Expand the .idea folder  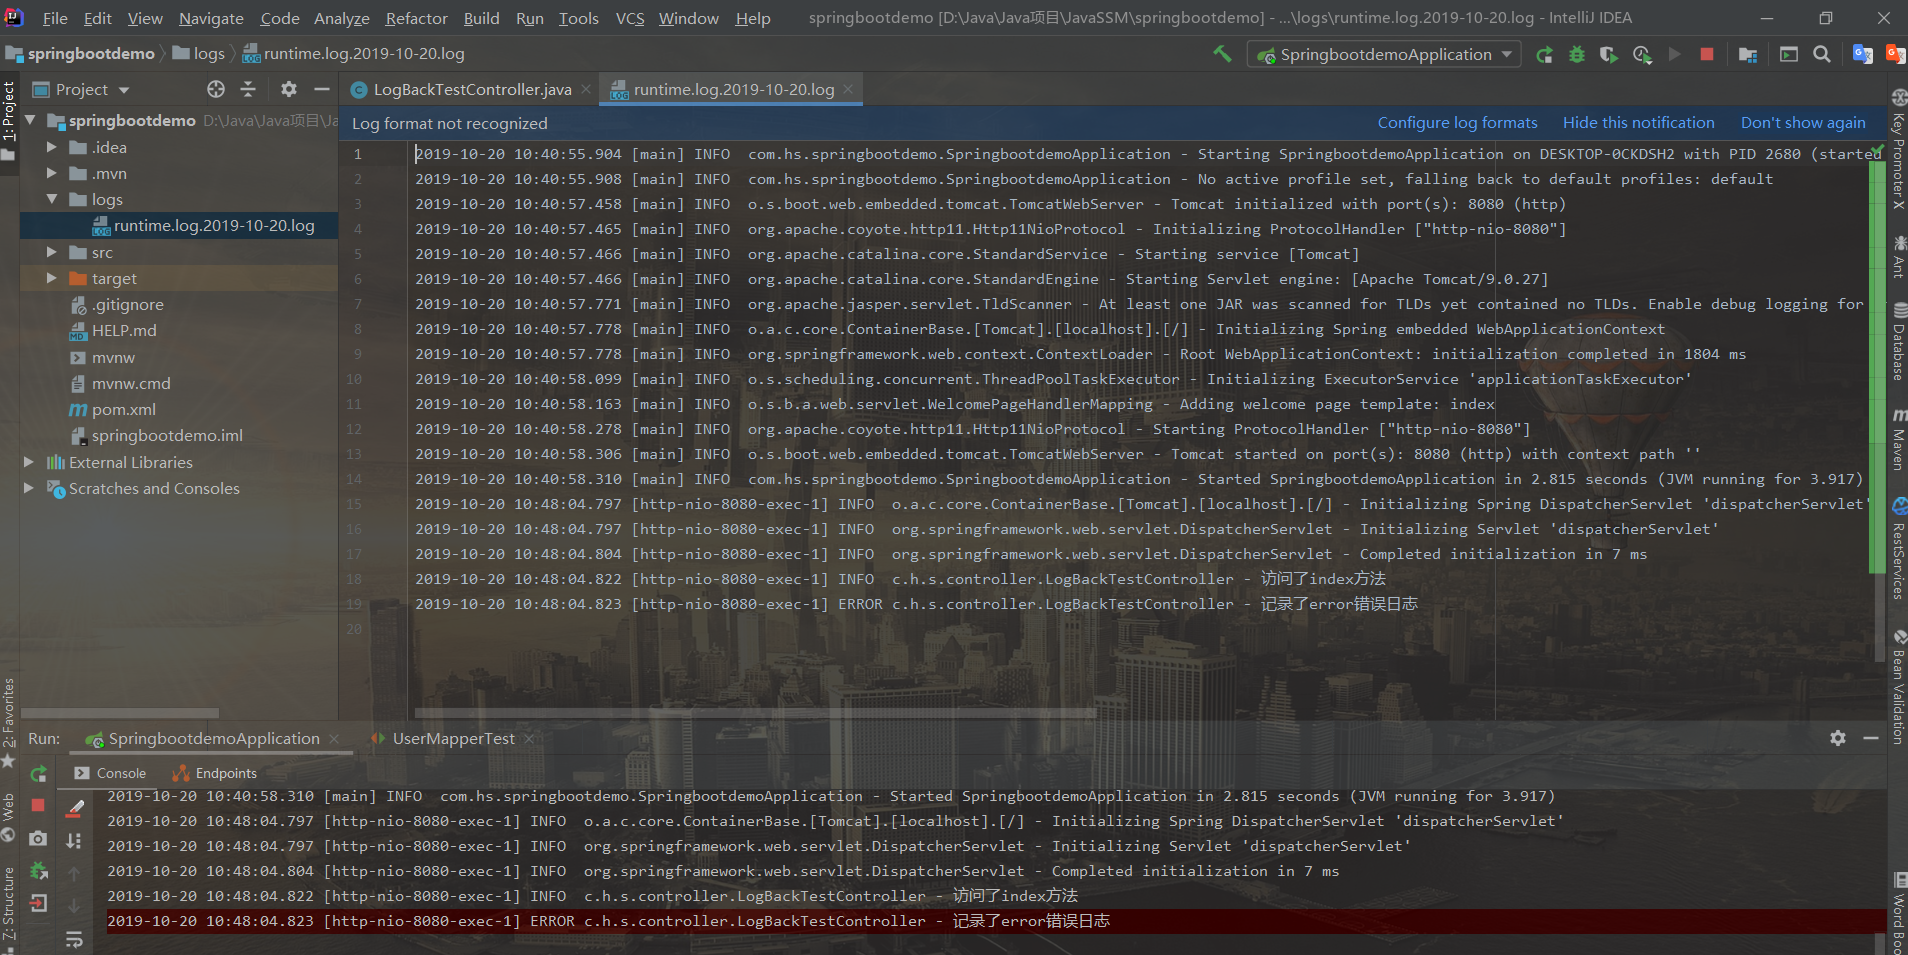click(x=52, y=147)
